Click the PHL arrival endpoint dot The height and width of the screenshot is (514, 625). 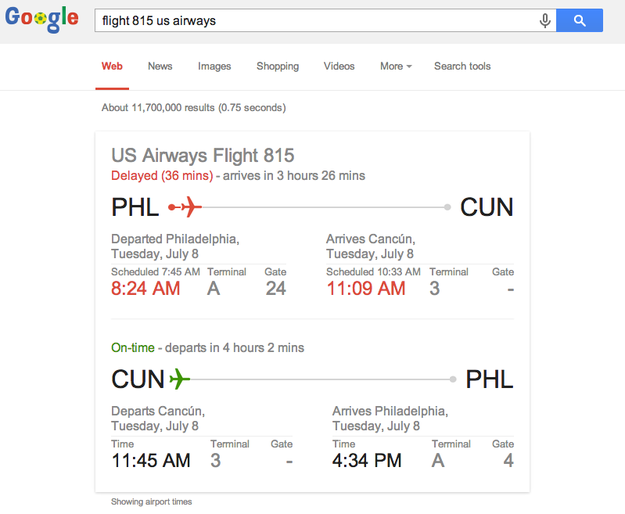point(454,379)
